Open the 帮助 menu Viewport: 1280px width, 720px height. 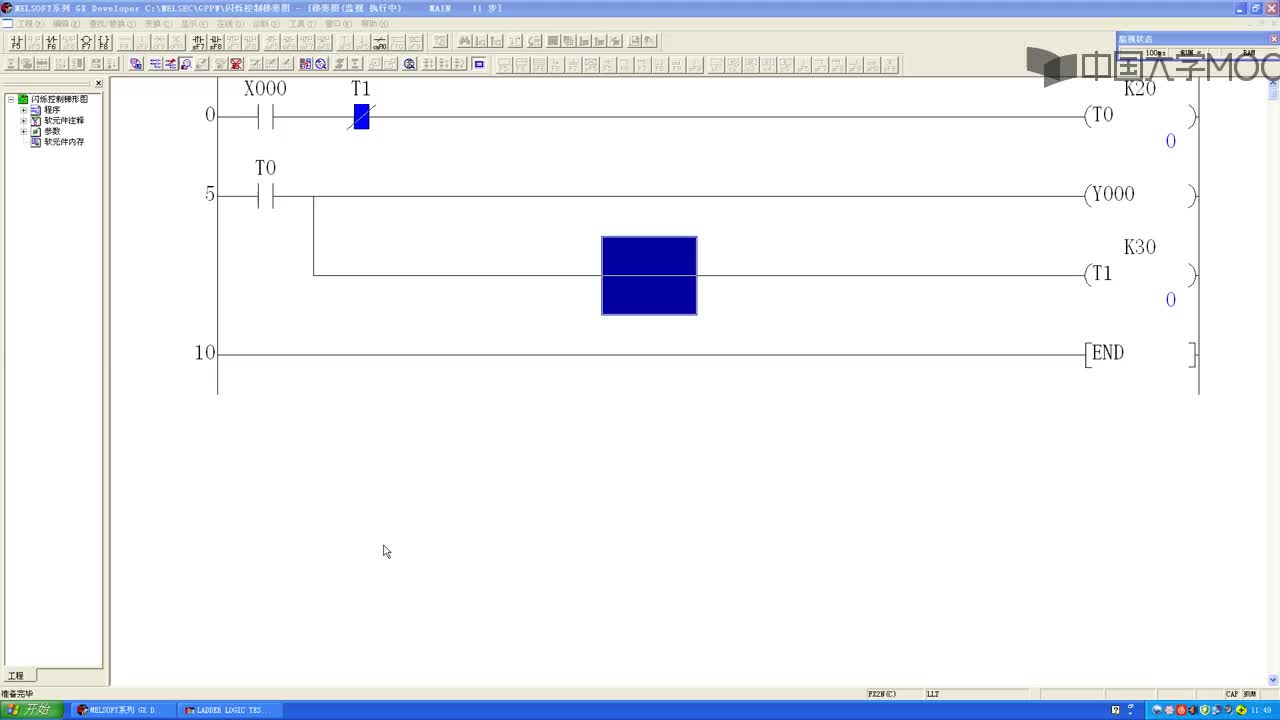(x=374, y=23)
